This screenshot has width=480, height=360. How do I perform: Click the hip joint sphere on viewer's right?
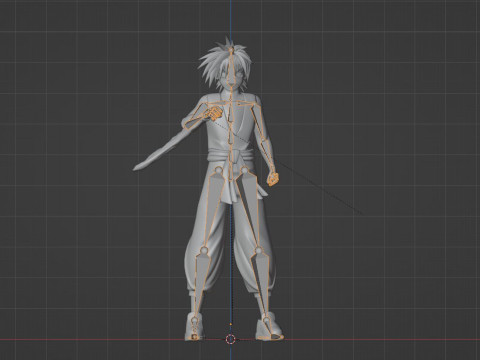pos(245,171)
